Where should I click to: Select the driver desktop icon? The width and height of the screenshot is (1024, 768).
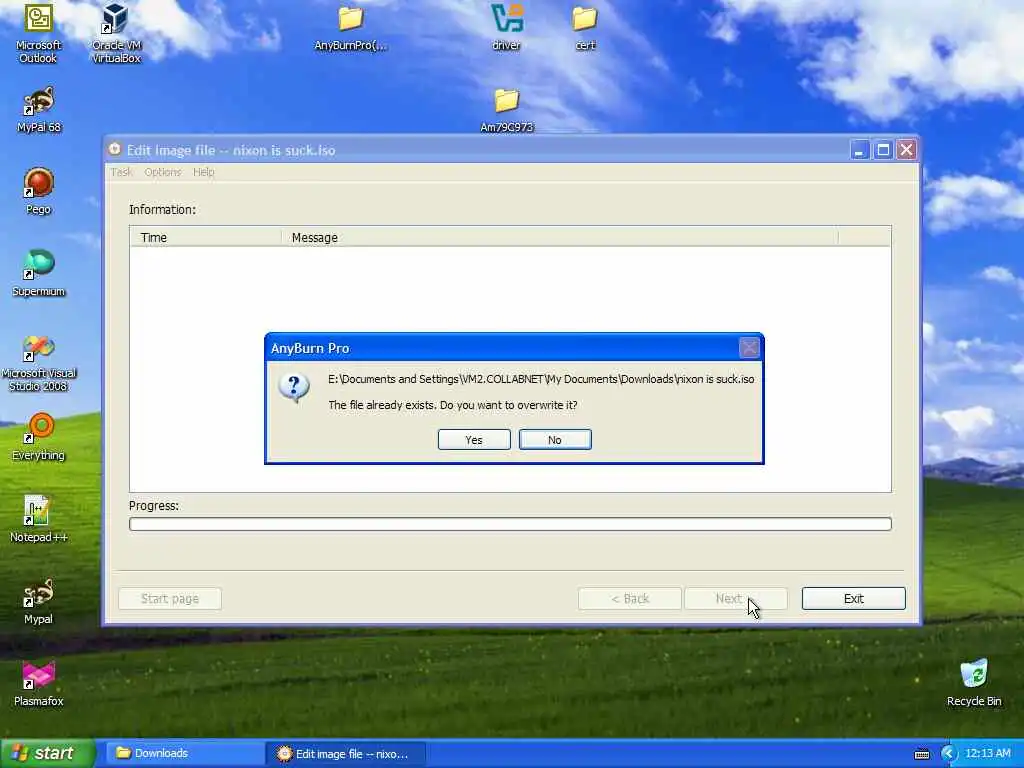pyautogui.click(x=507, y=27)
